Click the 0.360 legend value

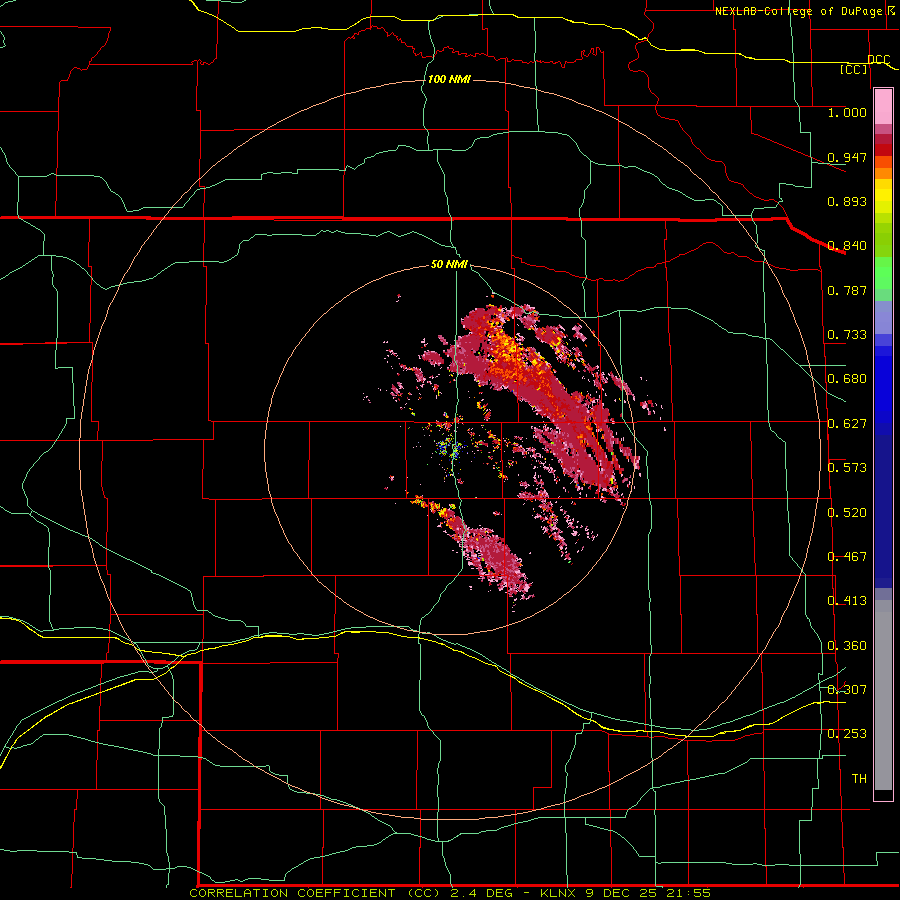[847, 646]
